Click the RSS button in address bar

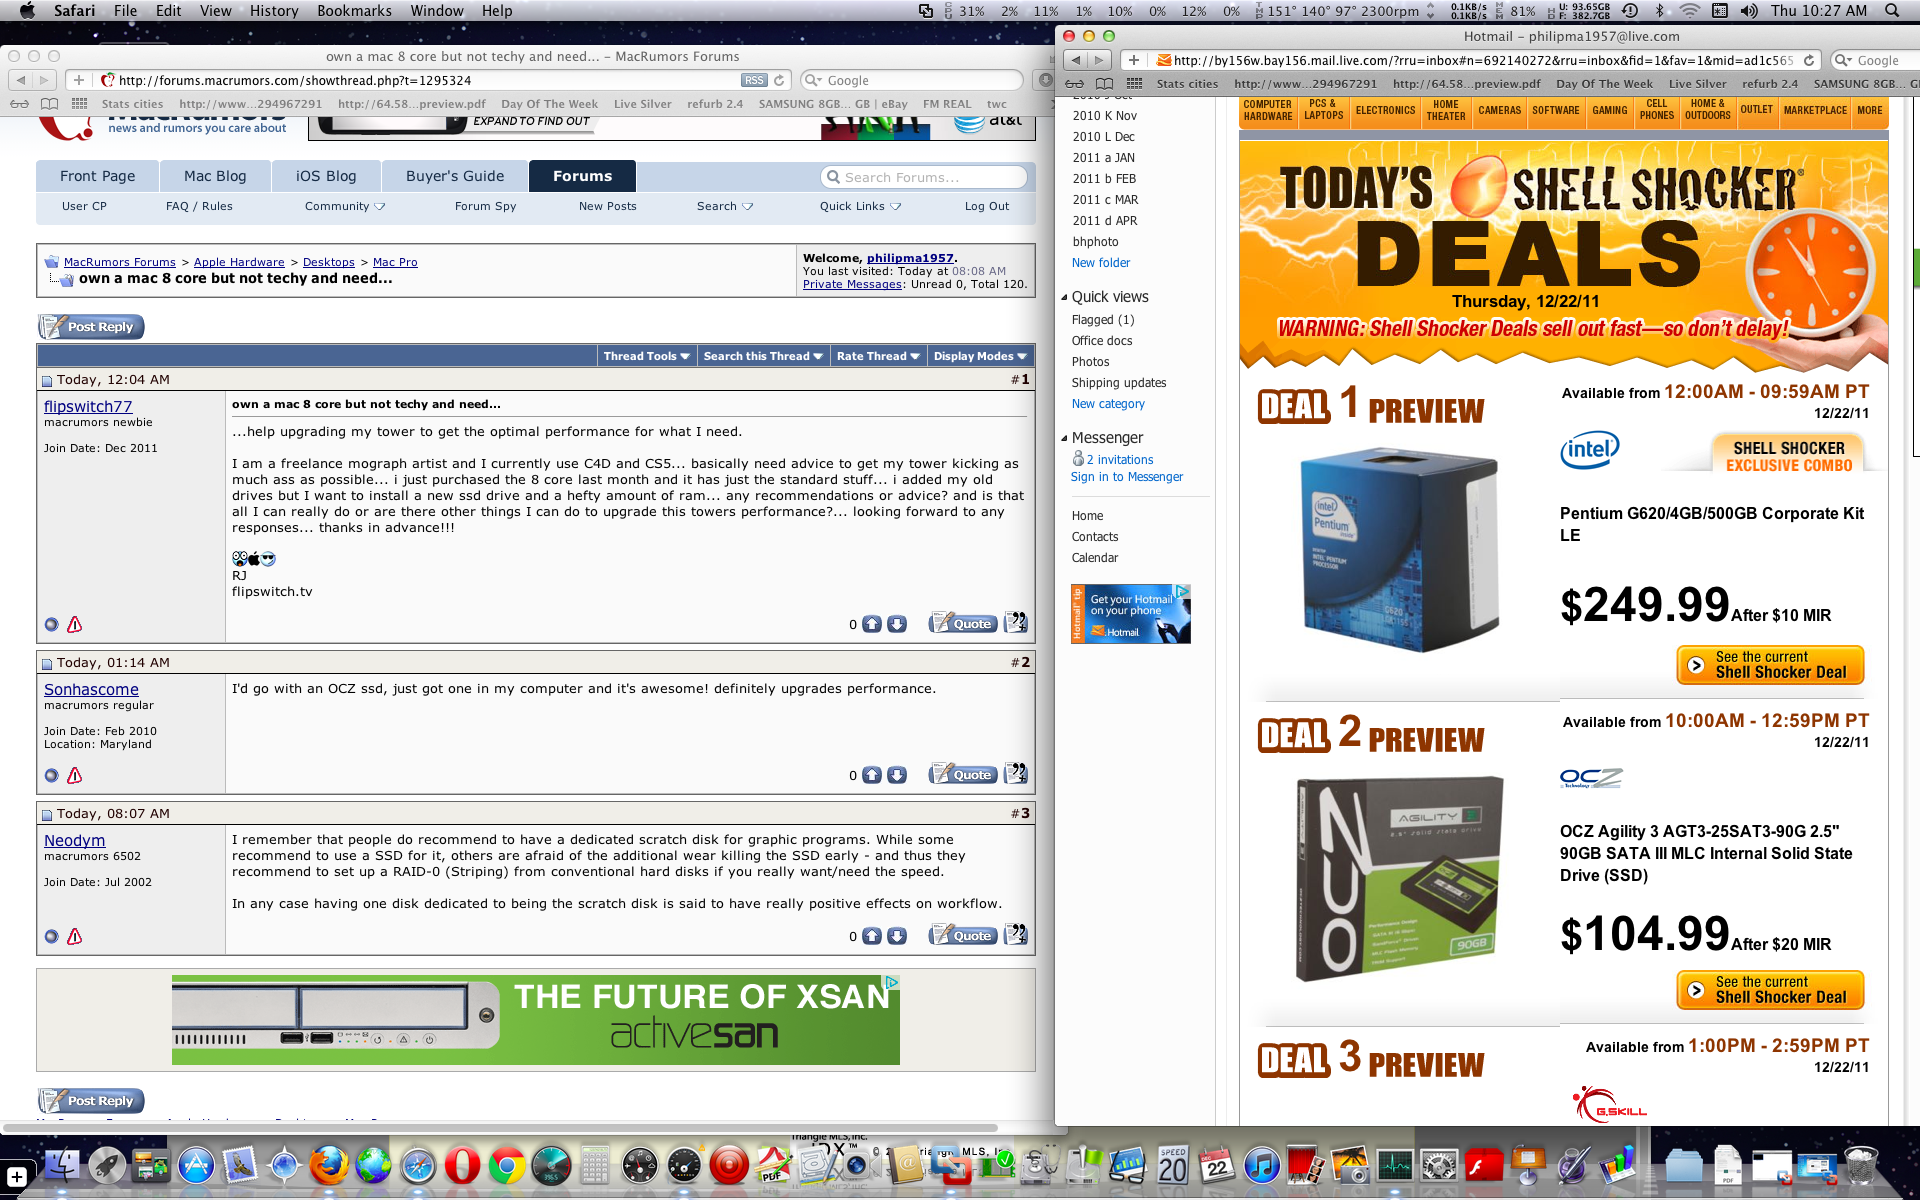[x=754, y=80]
